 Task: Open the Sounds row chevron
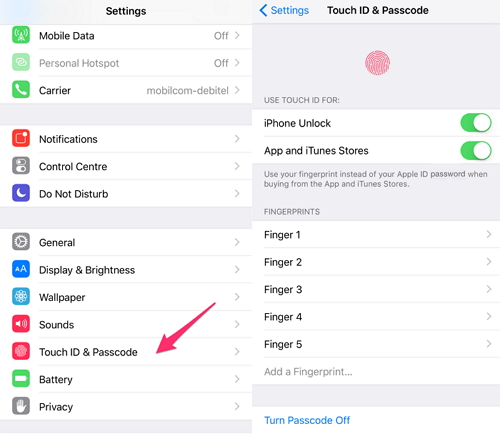click(x=237, y=324)
